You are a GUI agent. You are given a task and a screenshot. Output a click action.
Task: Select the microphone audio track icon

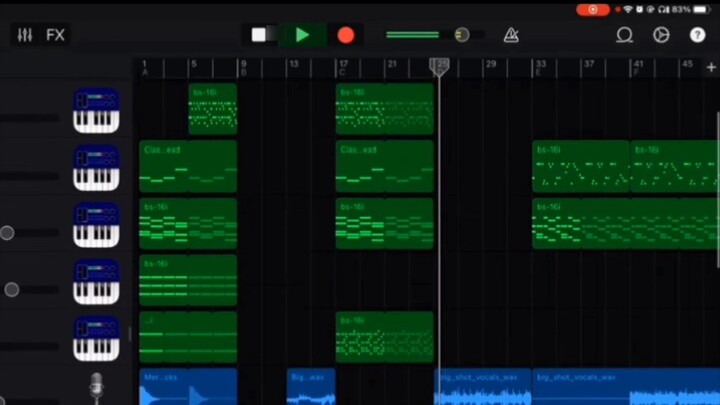(96, 388)
